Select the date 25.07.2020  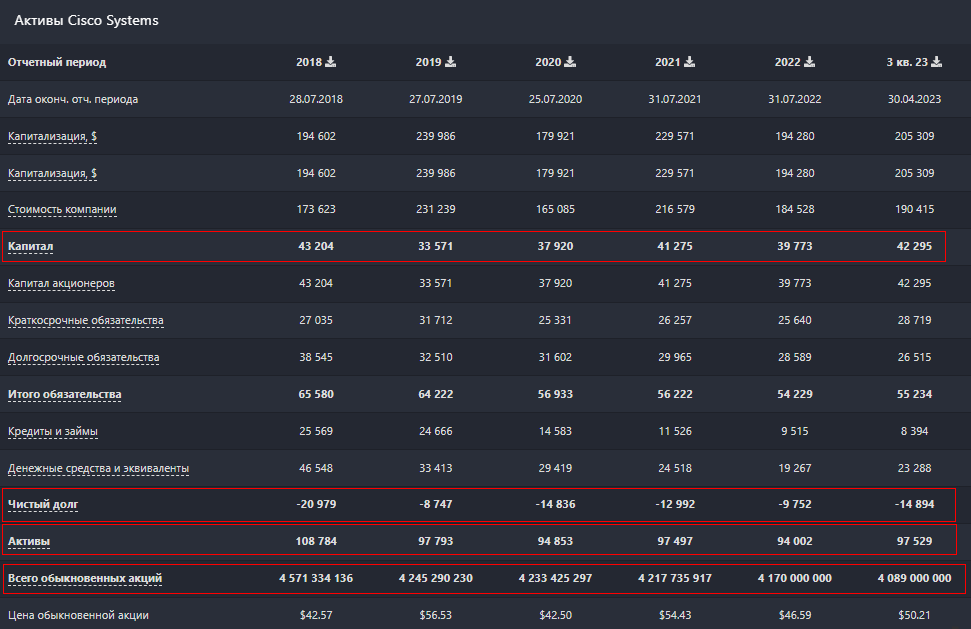[x=555, y=99]
